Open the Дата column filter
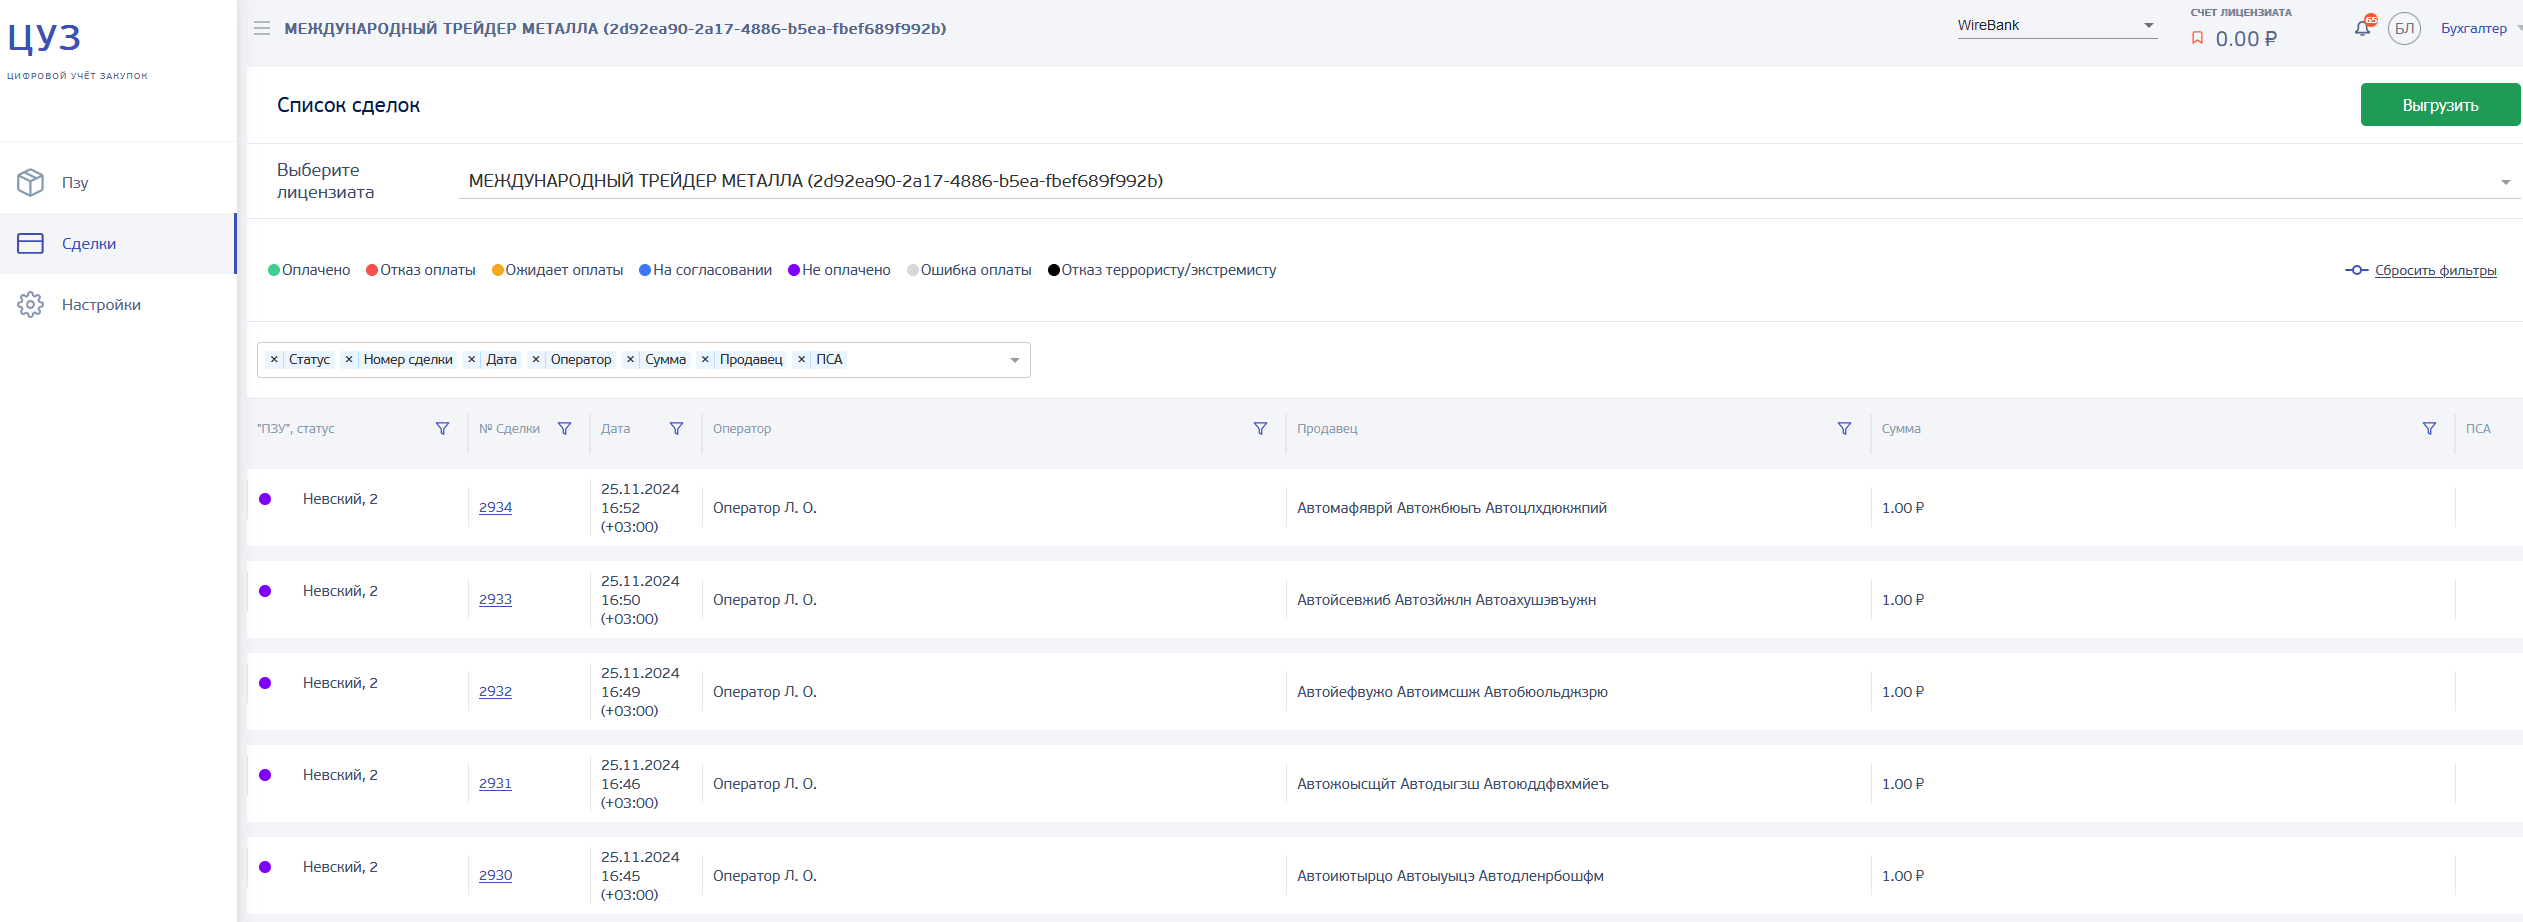 pyautogui.click(x=676, y=428)
